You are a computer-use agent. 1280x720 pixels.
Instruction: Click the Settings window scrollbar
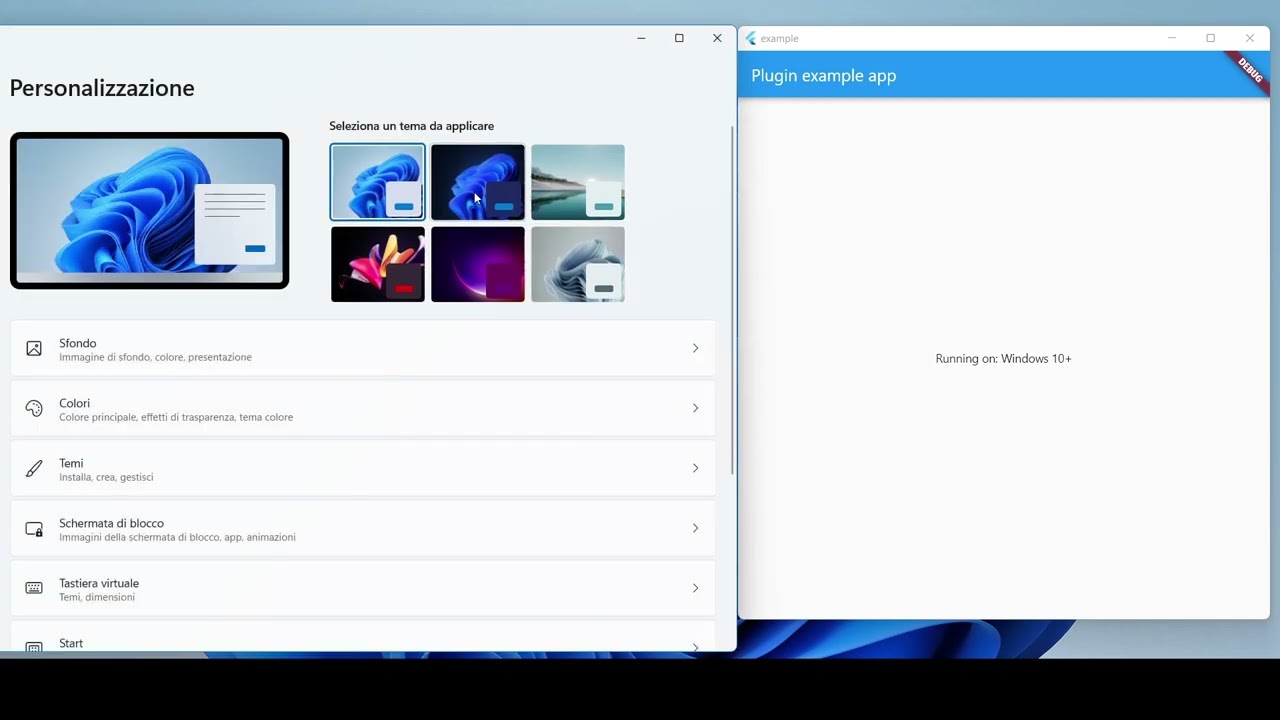[733, 300]
